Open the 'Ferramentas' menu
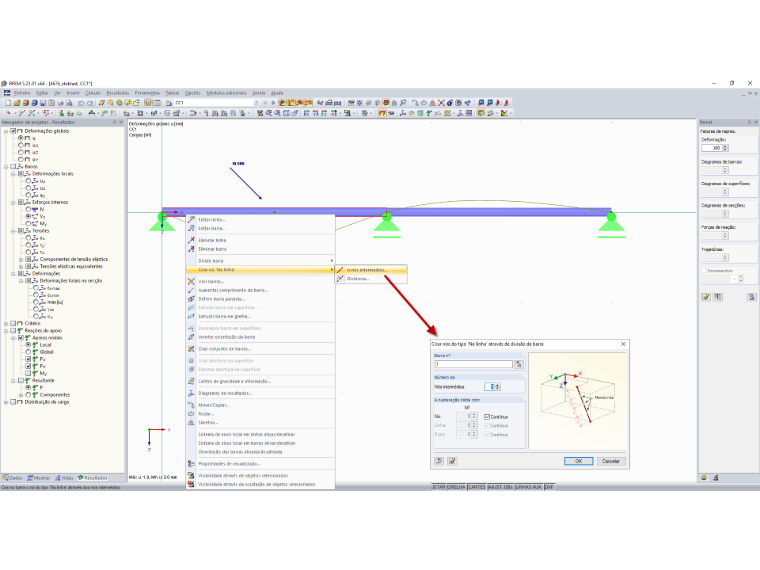Image resolution: width=760 pixels, height=570 pixels. 147,93
